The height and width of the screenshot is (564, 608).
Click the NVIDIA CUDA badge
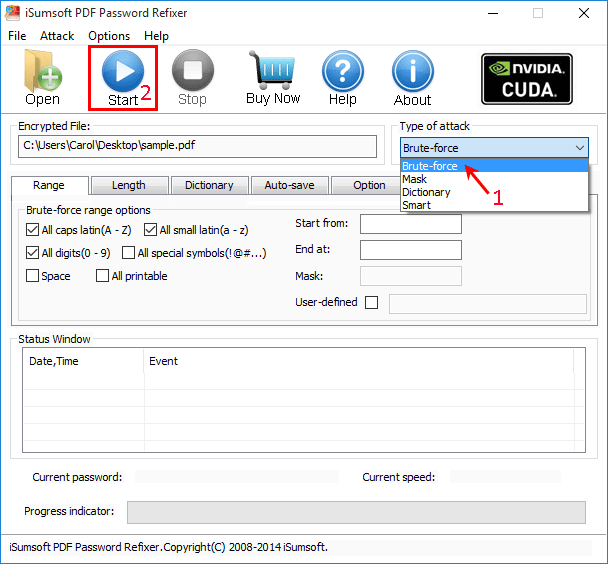point(527,79)
